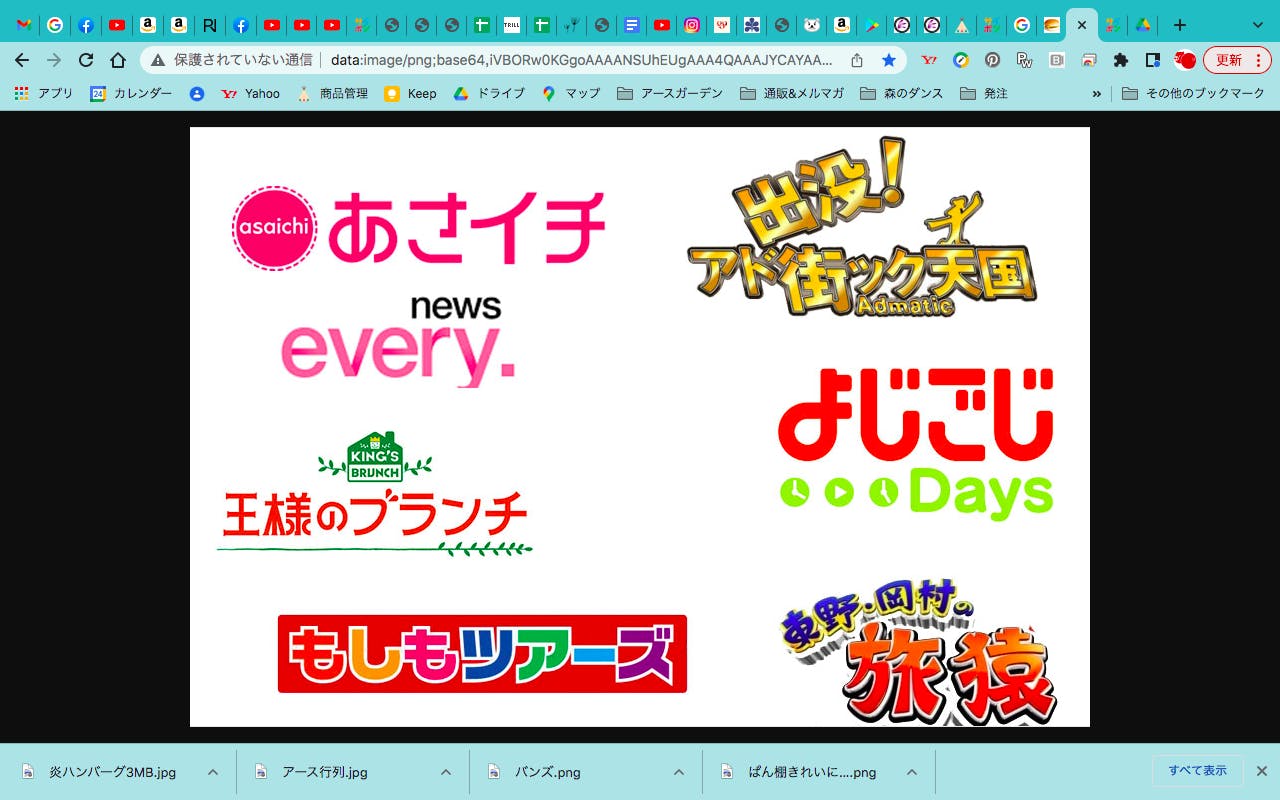Open the カレンダー bookmark
Image resolution: width=1280 pixels, height=800 pixels.
[131, 93]
